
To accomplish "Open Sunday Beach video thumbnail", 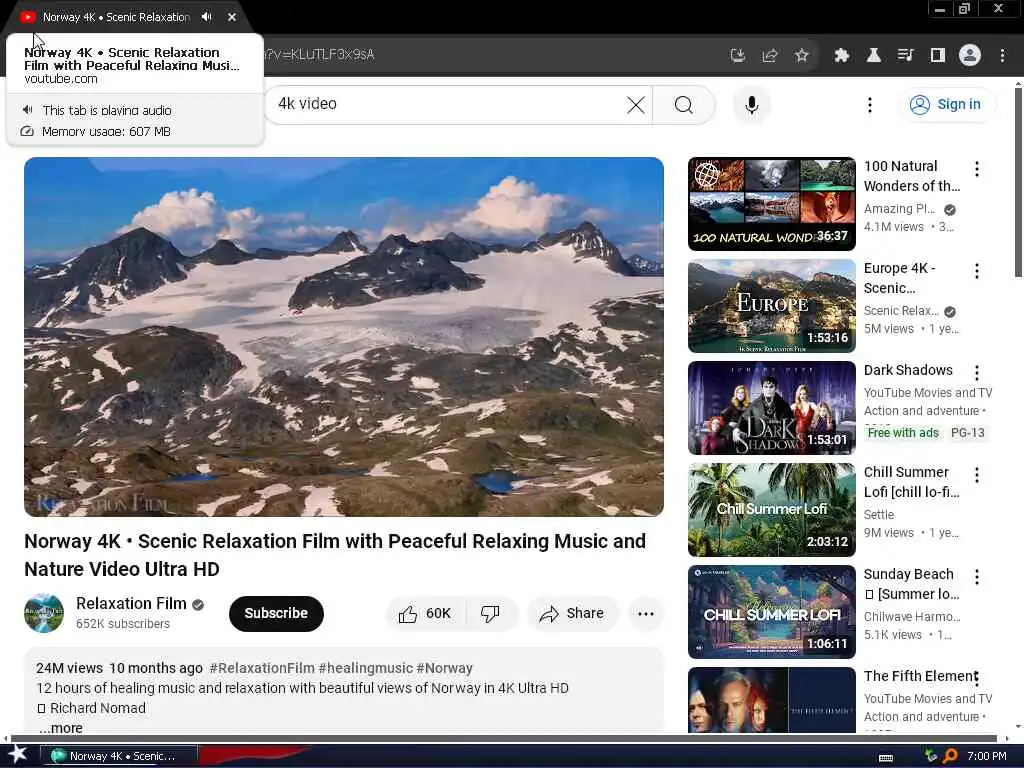I will click(x=771, y=611).
